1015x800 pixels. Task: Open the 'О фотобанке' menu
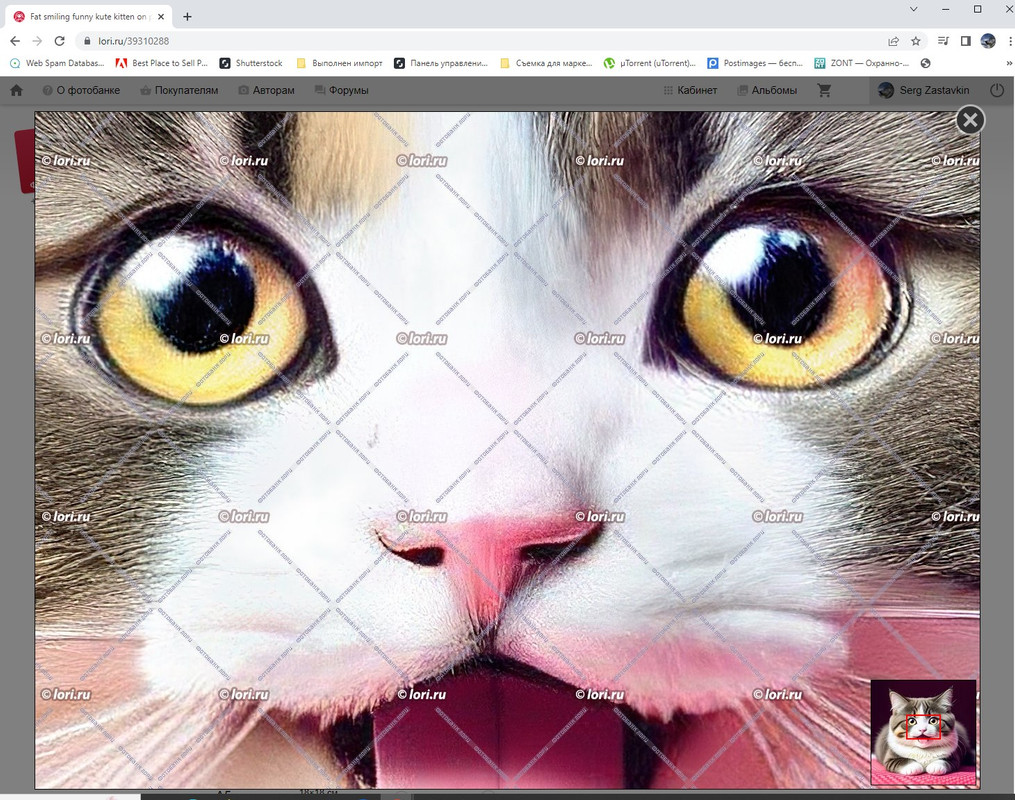(81, 91)
